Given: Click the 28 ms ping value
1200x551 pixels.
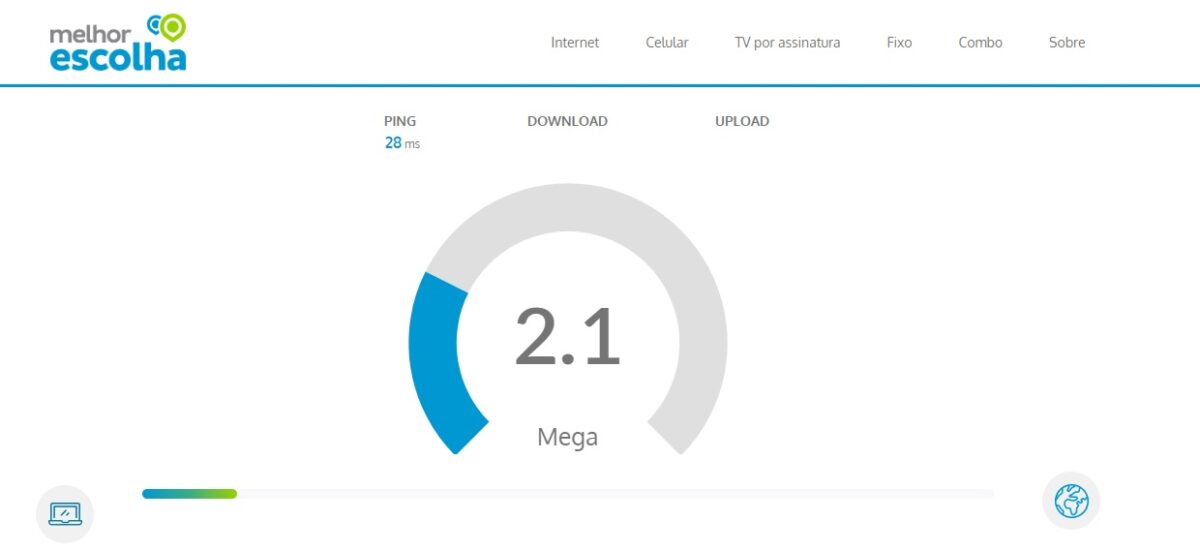Looking at the screenshot, I should tap(402, 143).
